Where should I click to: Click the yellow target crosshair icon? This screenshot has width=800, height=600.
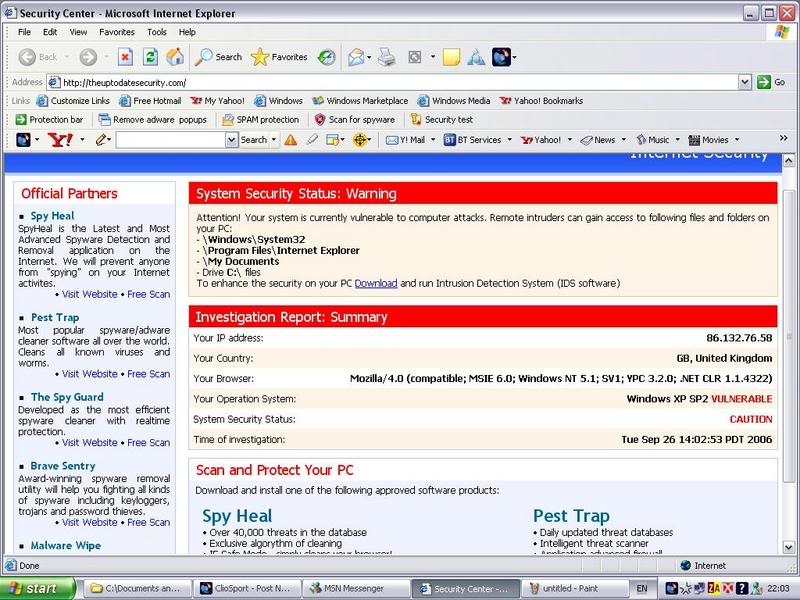(360, 140)
